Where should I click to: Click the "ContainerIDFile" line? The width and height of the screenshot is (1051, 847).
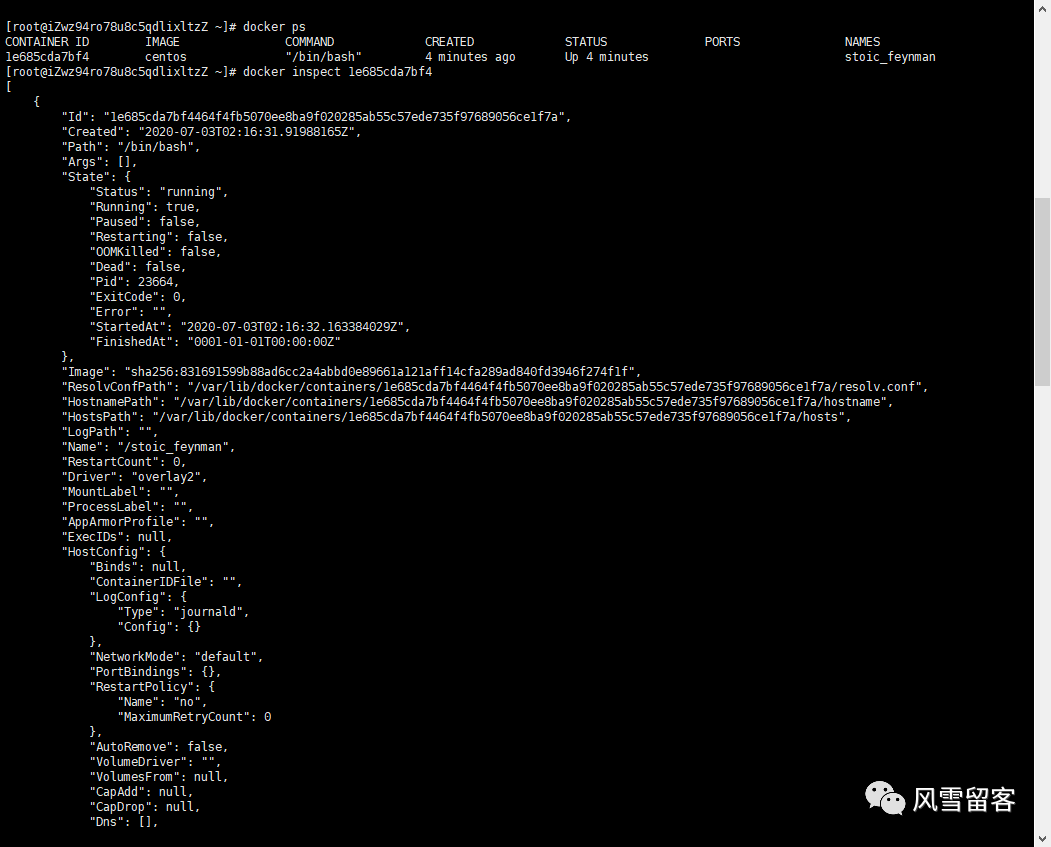pyautogui.click(x=166, y=582)
